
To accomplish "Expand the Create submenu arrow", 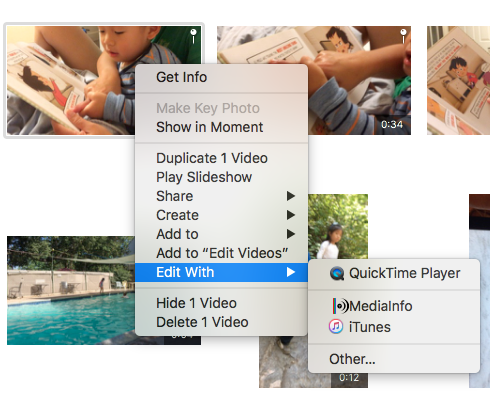I will click(291, 215).
